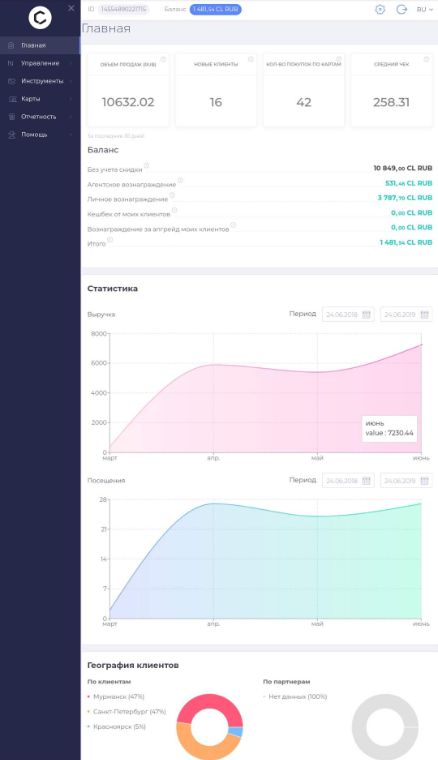Click the Управление sidebar icon

pos(11,63)
